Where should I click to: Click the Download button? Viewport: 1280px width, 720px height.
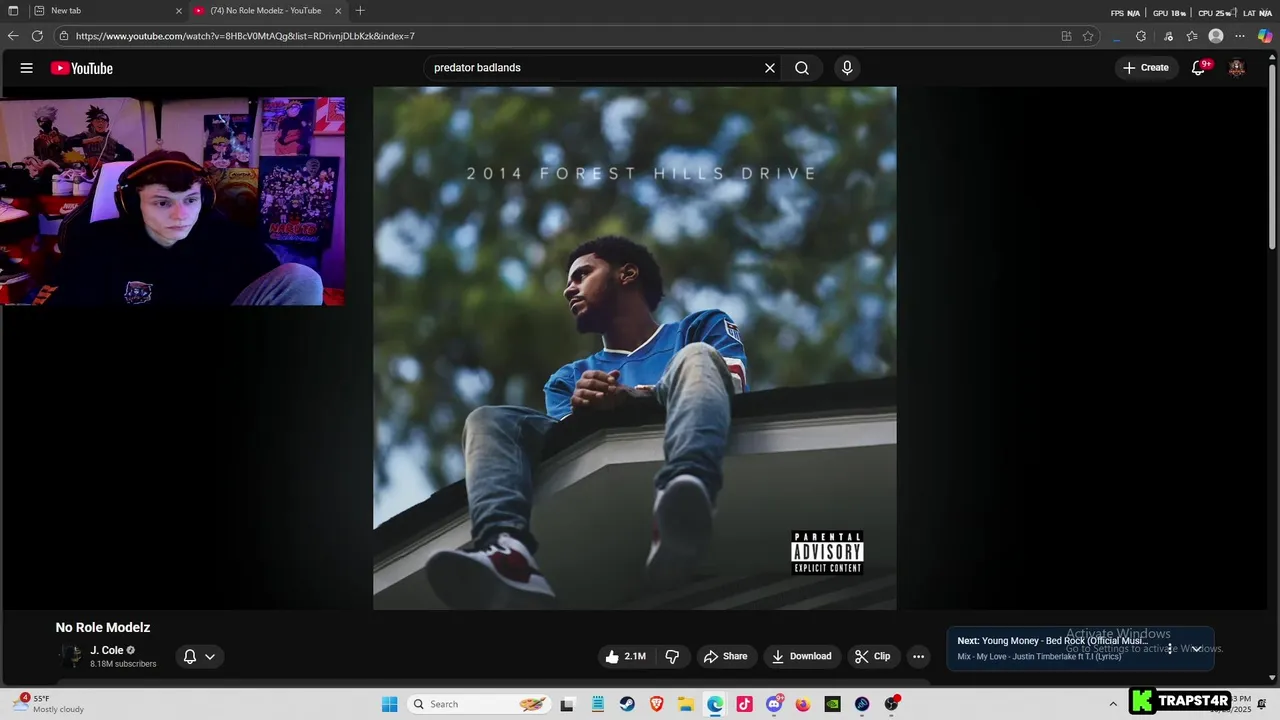coord(801,656)
